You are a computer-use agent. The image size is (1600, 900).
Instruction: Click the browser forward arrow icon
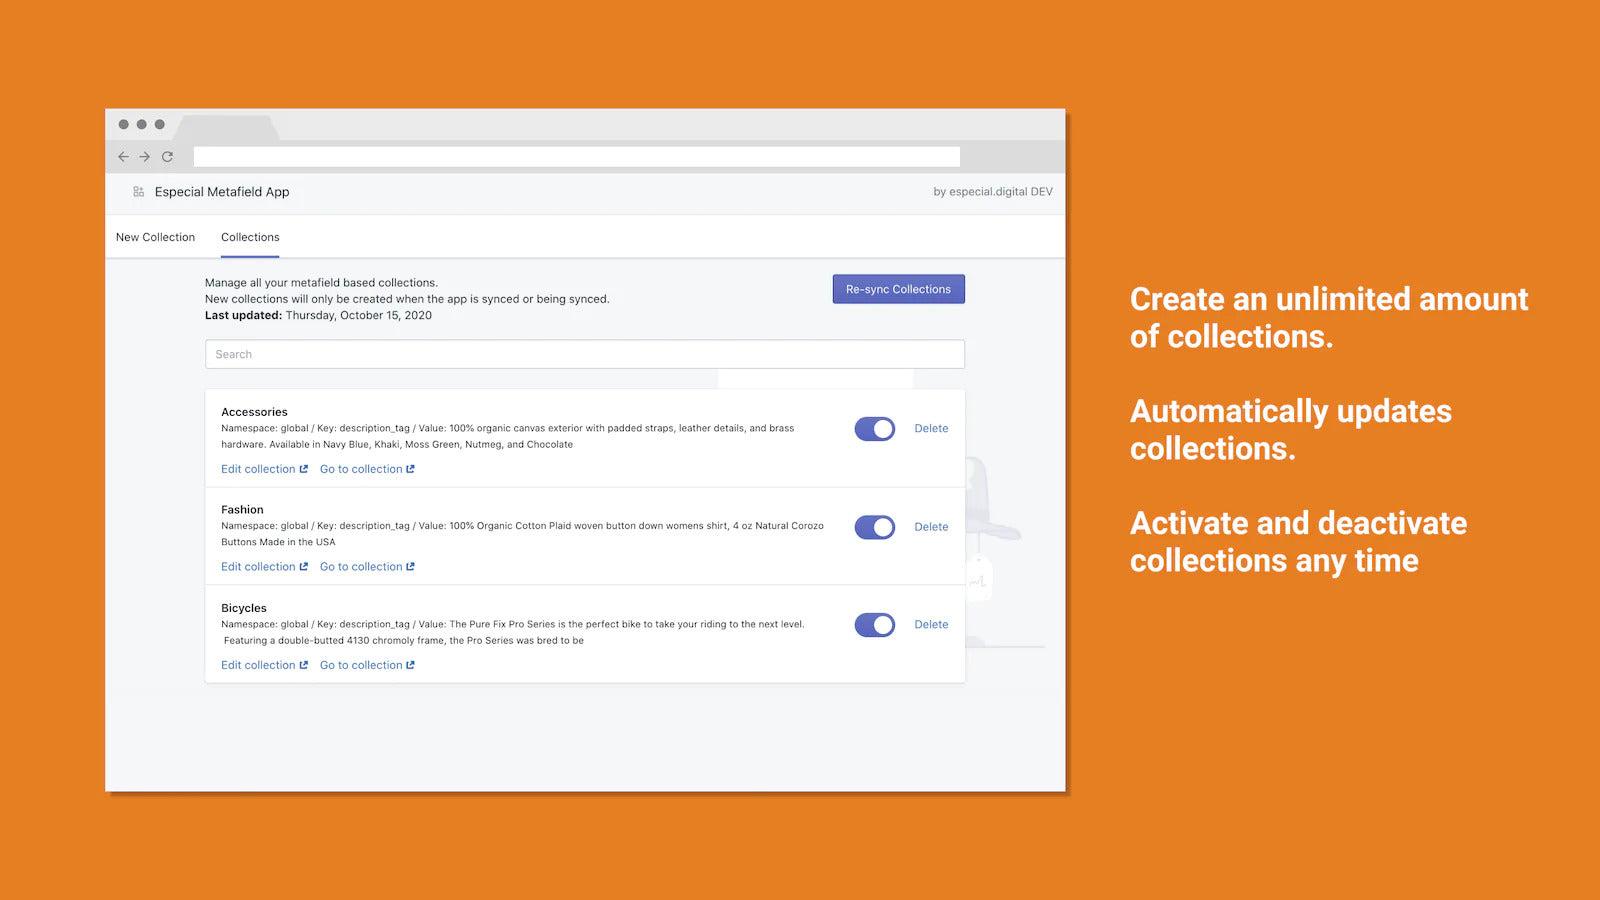point(144,157)
